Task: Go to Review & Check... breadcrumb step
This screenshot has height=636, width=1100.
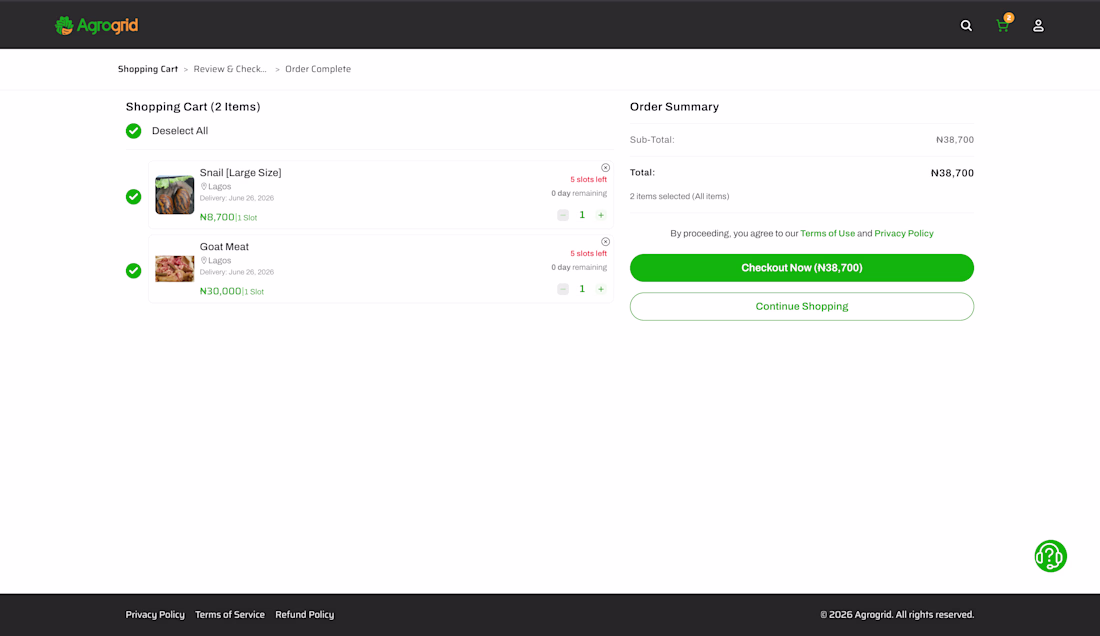Action: (230, 69)
